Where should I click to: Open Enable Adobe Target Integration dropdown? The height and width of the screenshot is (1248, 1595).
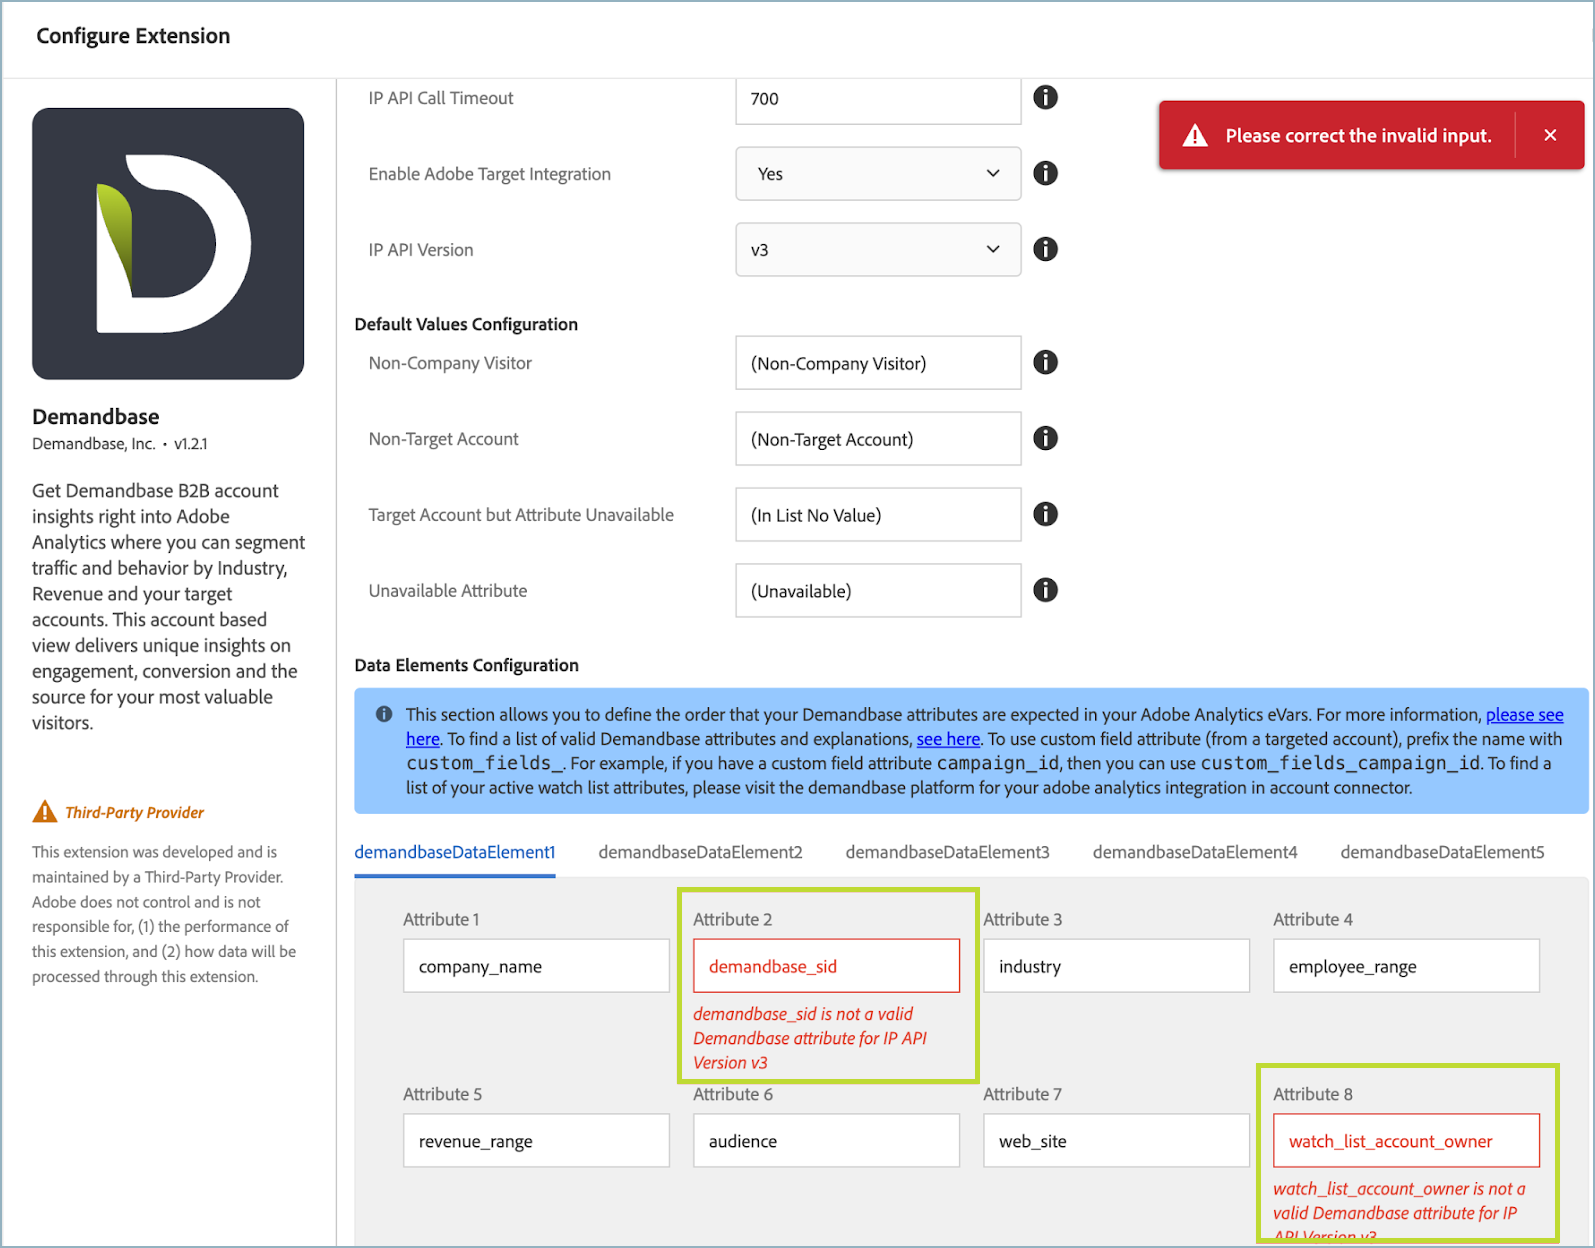coord(878,174)
